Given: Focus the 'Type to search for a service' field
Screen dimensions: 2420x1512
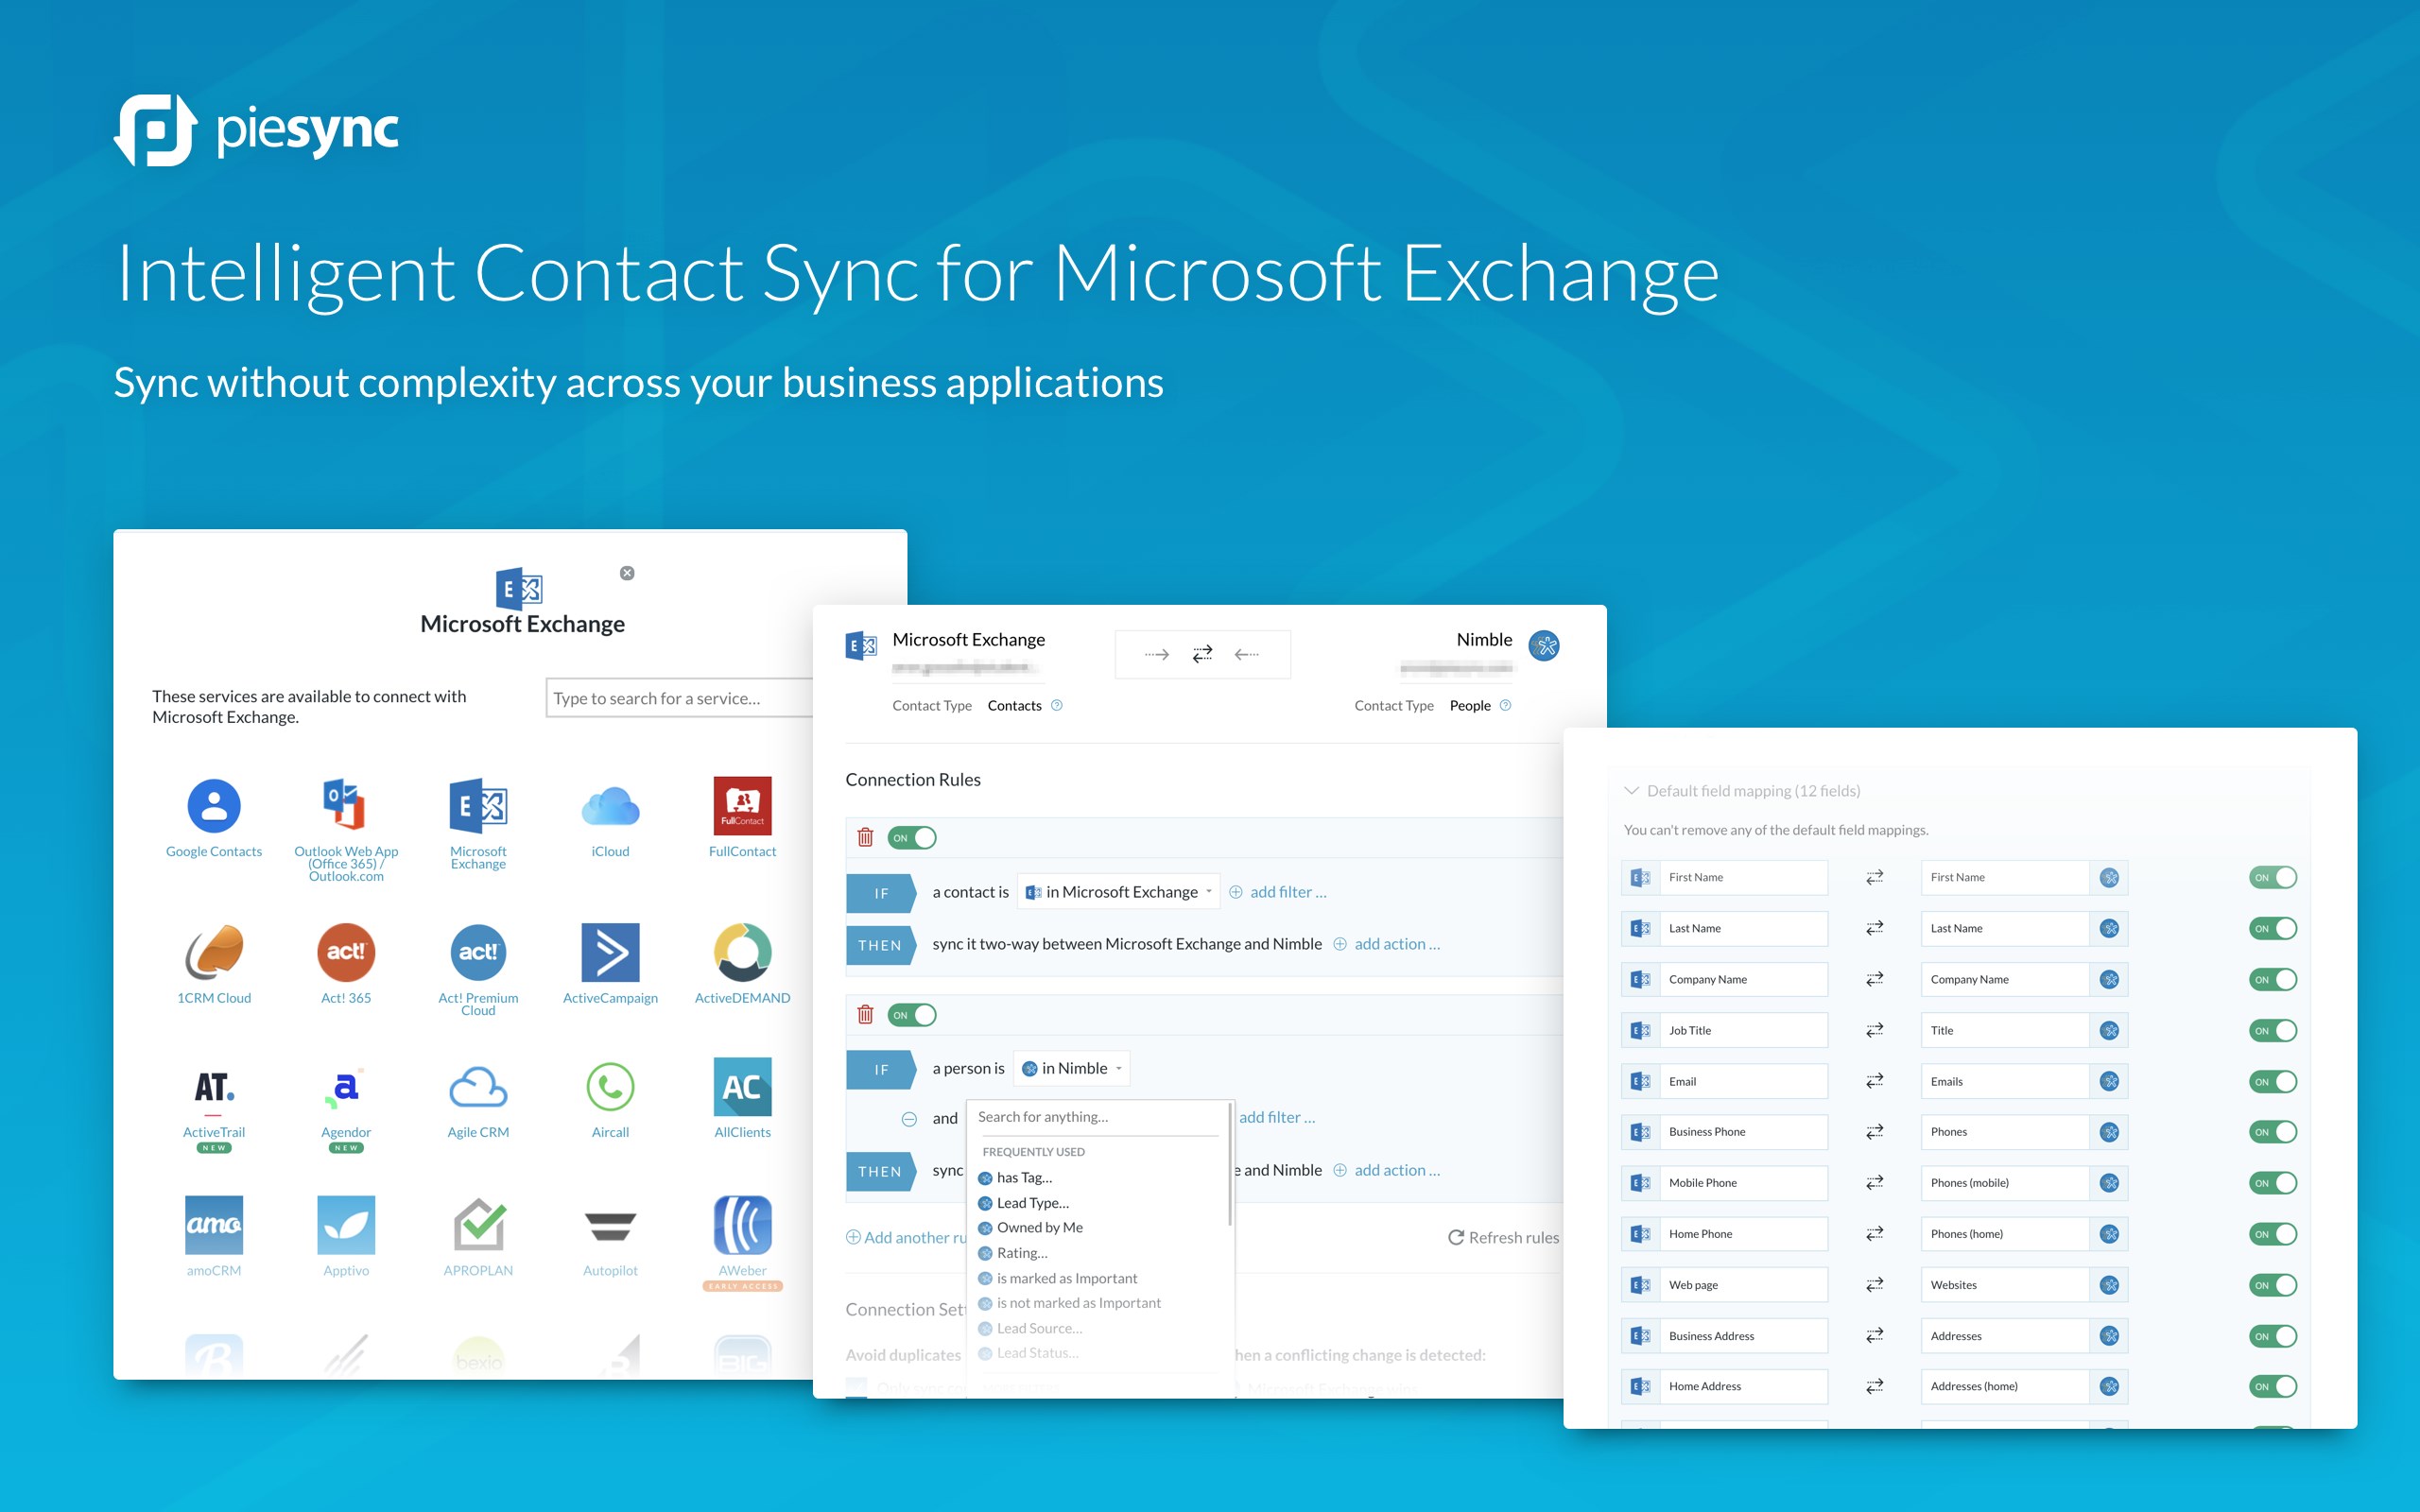Looking at the screenshot, I should (x=680, y=698).
